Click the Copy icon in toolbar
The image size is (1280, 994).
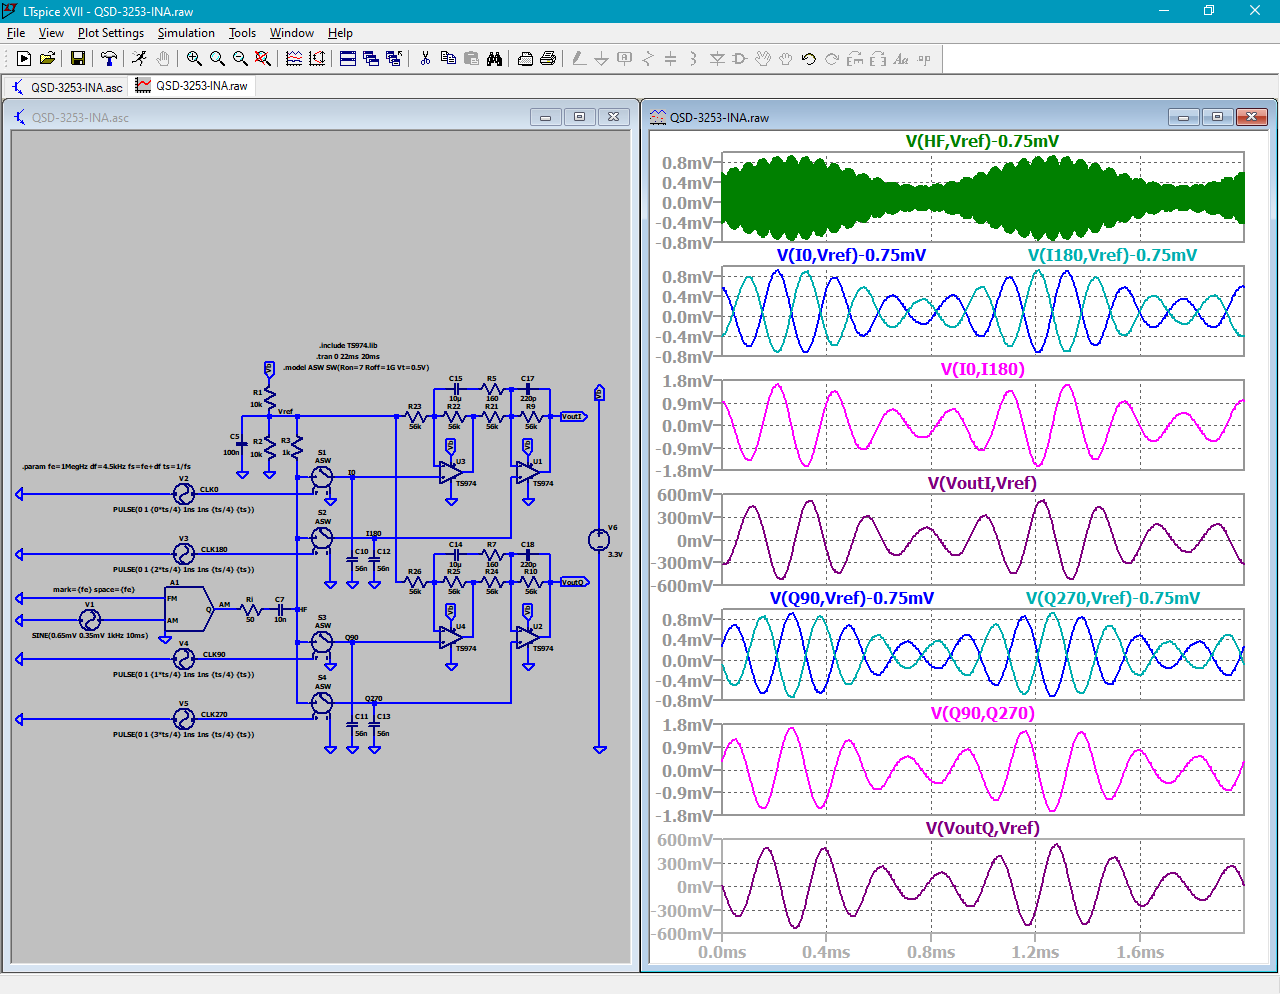point(448,59)
